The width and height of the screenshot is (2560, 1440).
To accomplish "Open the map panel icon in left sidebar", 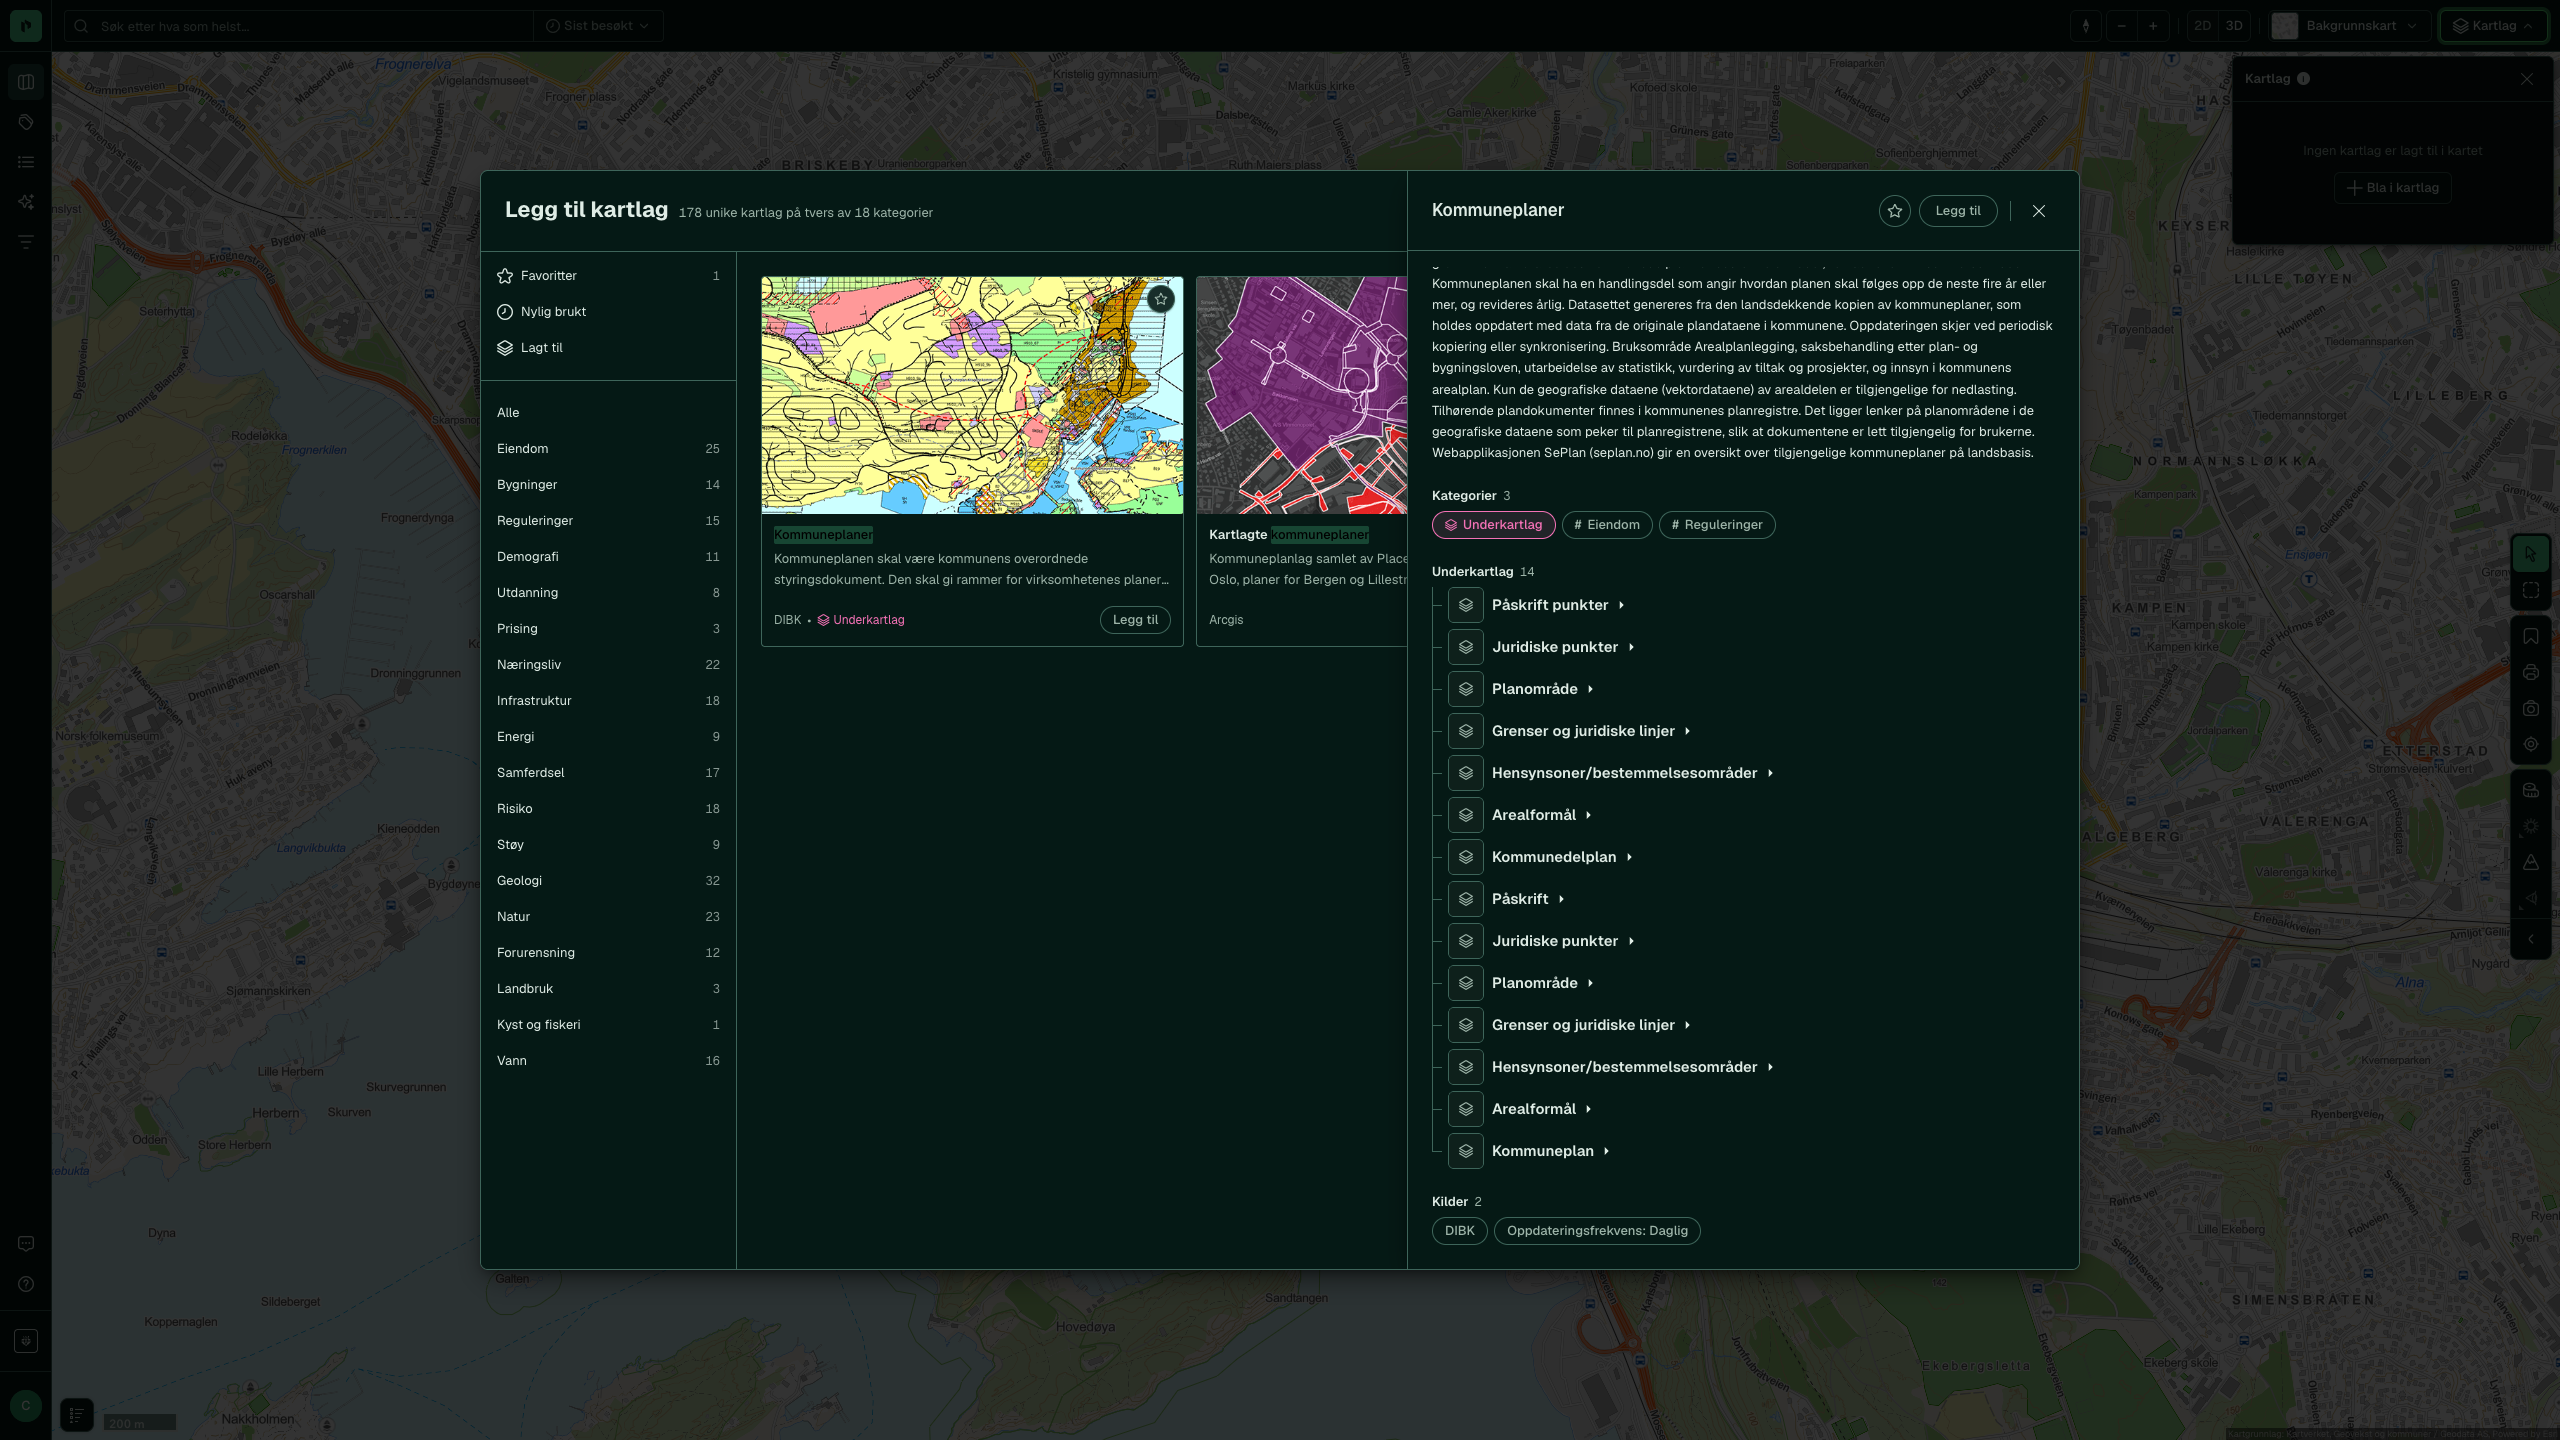I will (x=26, y=82).
